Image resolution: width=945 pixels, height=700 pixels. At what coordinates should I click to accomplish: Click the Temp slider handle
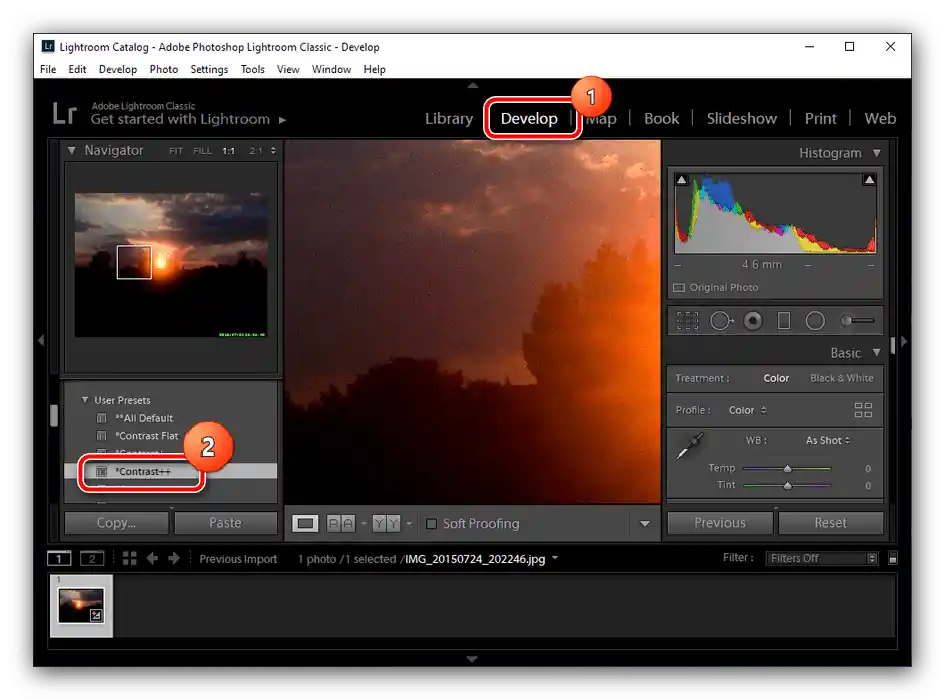click(x=787, y=468)
